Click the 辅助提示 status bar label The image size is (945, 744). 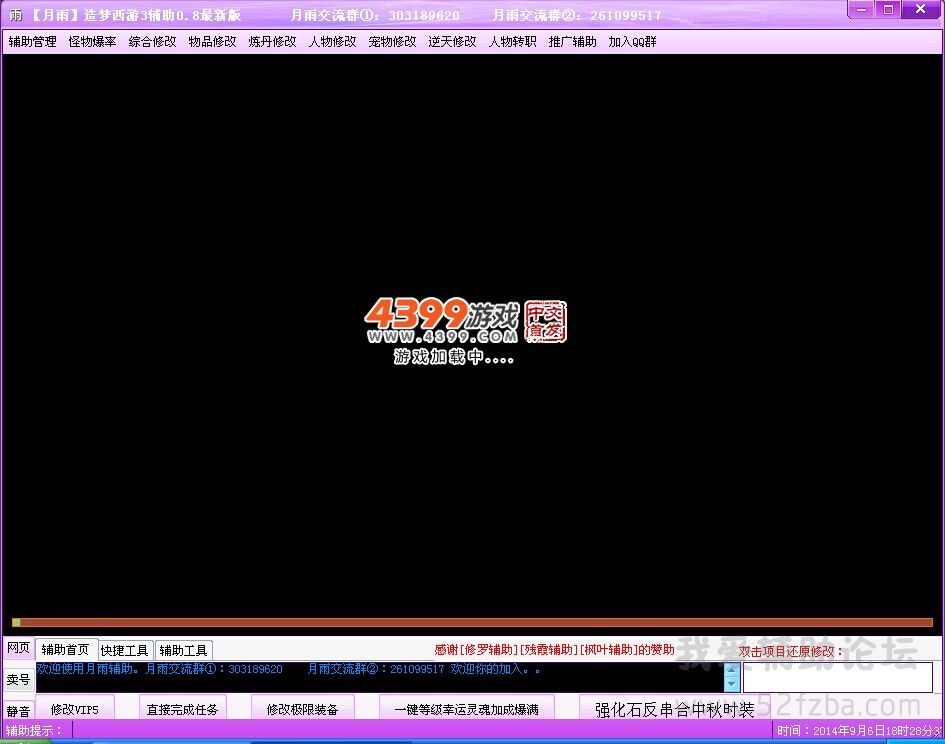(34, 730)
